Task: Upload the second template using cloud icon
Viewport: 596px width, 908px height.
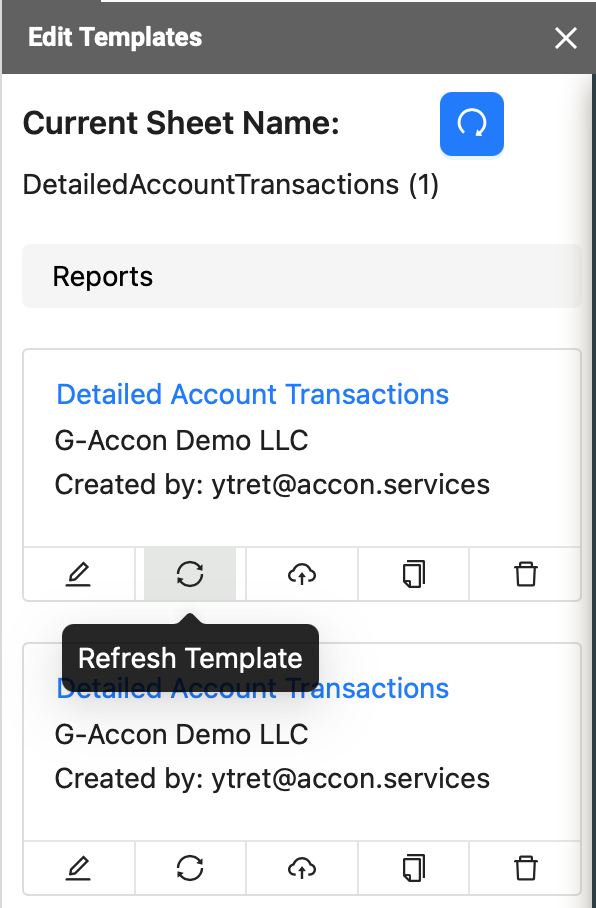Action: point(302,868)
